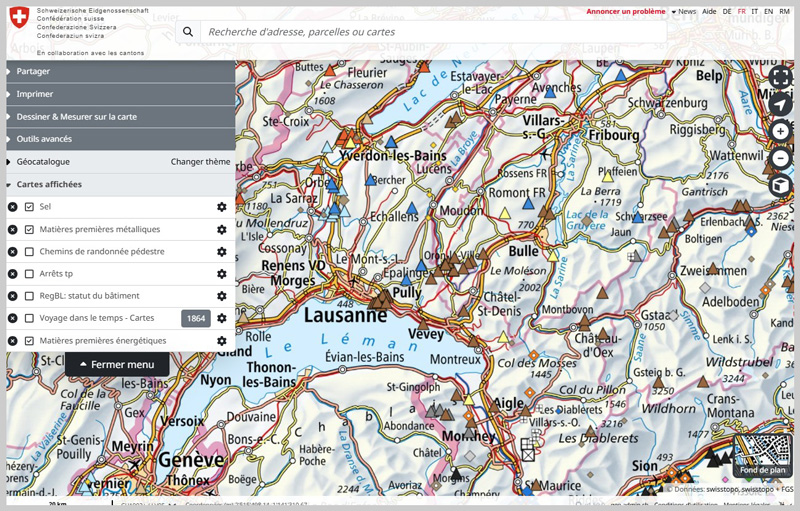Activate geolocation arrow button
This screenshot has height=511, width=800.
[780, 105]
